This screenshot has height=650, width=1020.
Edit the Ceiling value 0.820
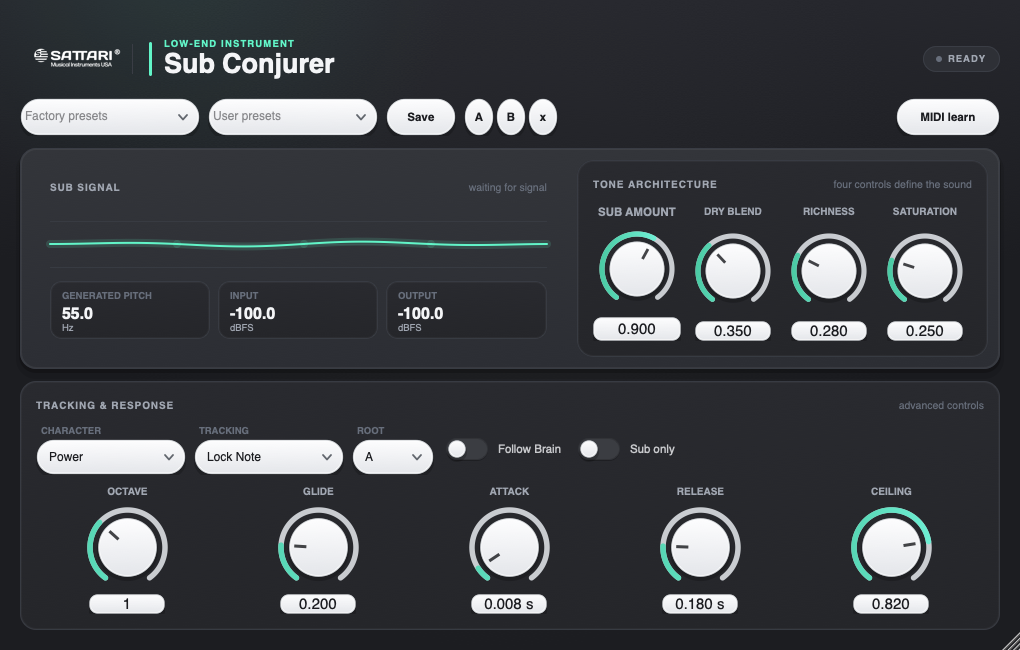891,604
